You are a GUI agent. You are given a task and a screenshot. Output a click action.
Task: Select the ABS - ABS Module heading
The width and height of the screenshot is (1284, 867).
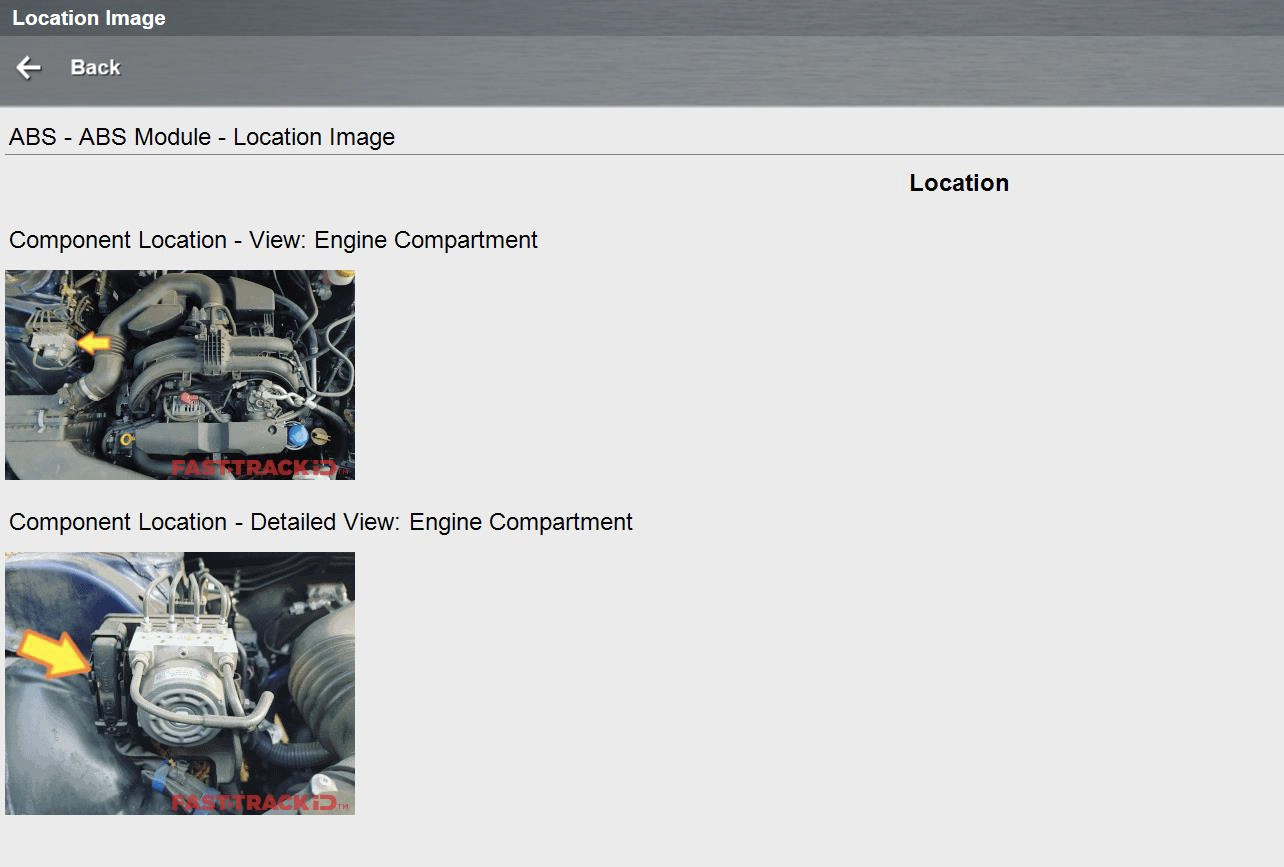pyautogui.click(x=202, y=137)
